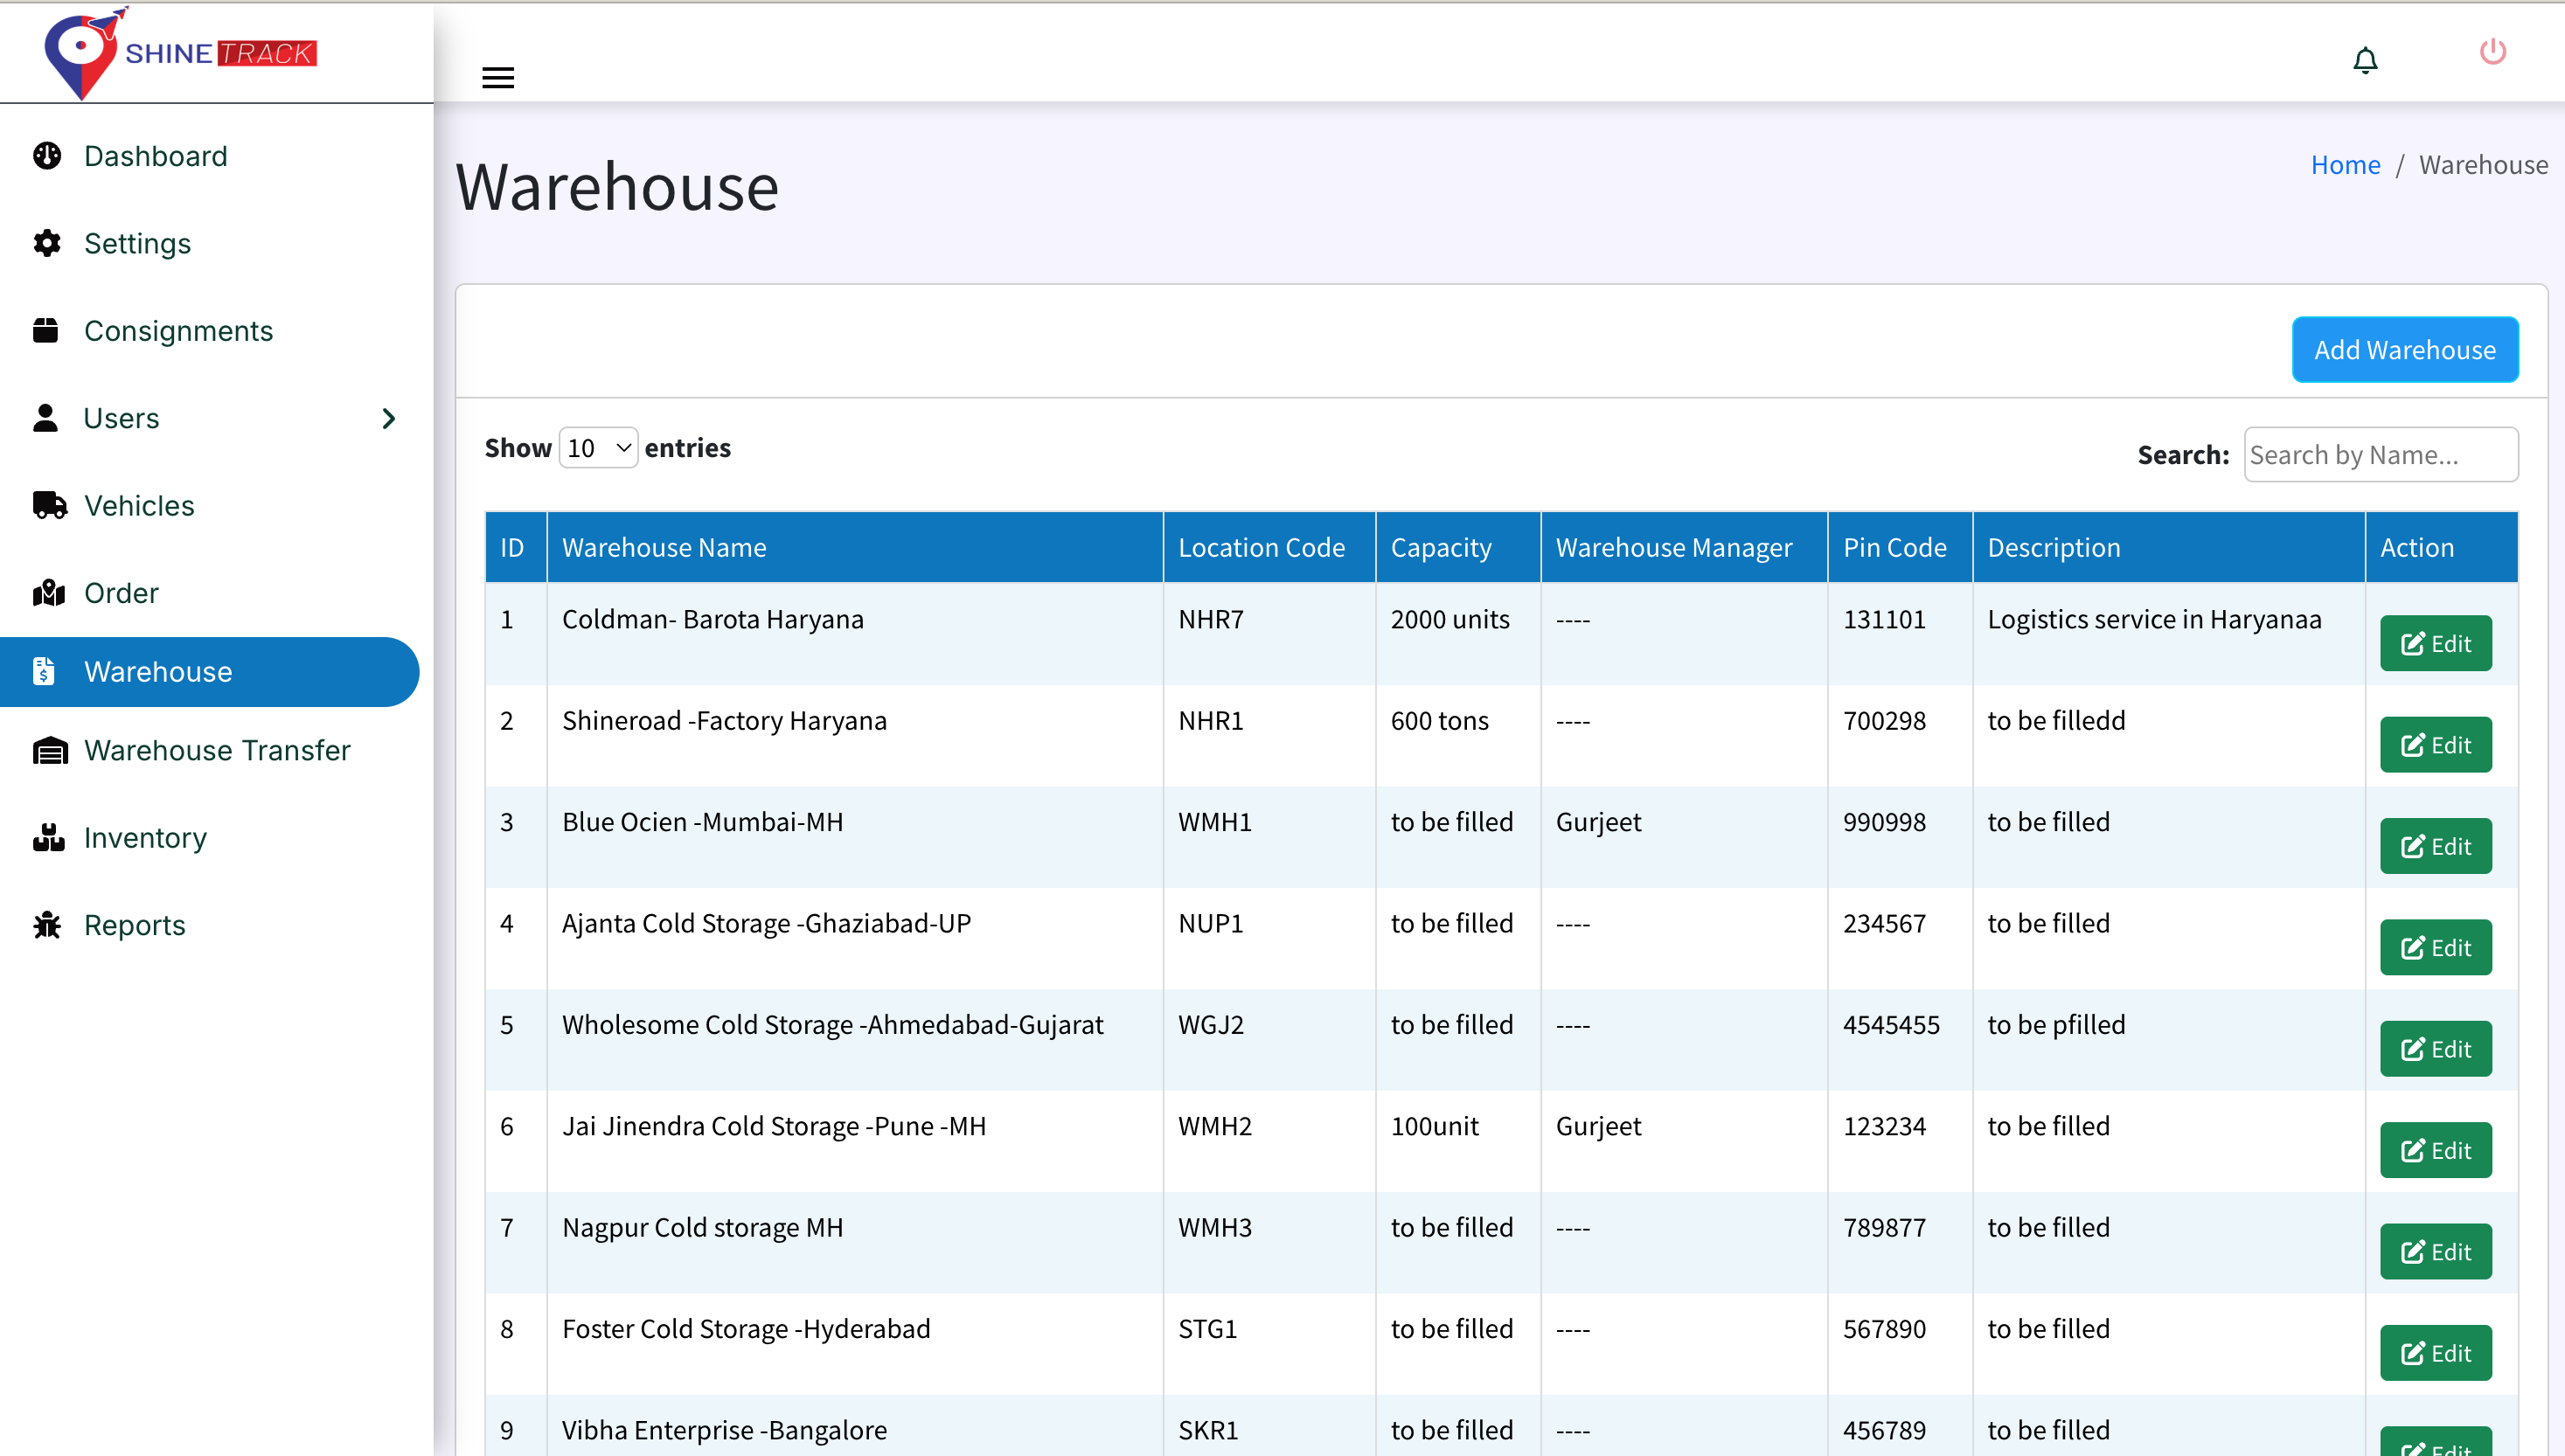Click the Reports bug icon
This screenshot has height=1456, width=2565.
47,925
